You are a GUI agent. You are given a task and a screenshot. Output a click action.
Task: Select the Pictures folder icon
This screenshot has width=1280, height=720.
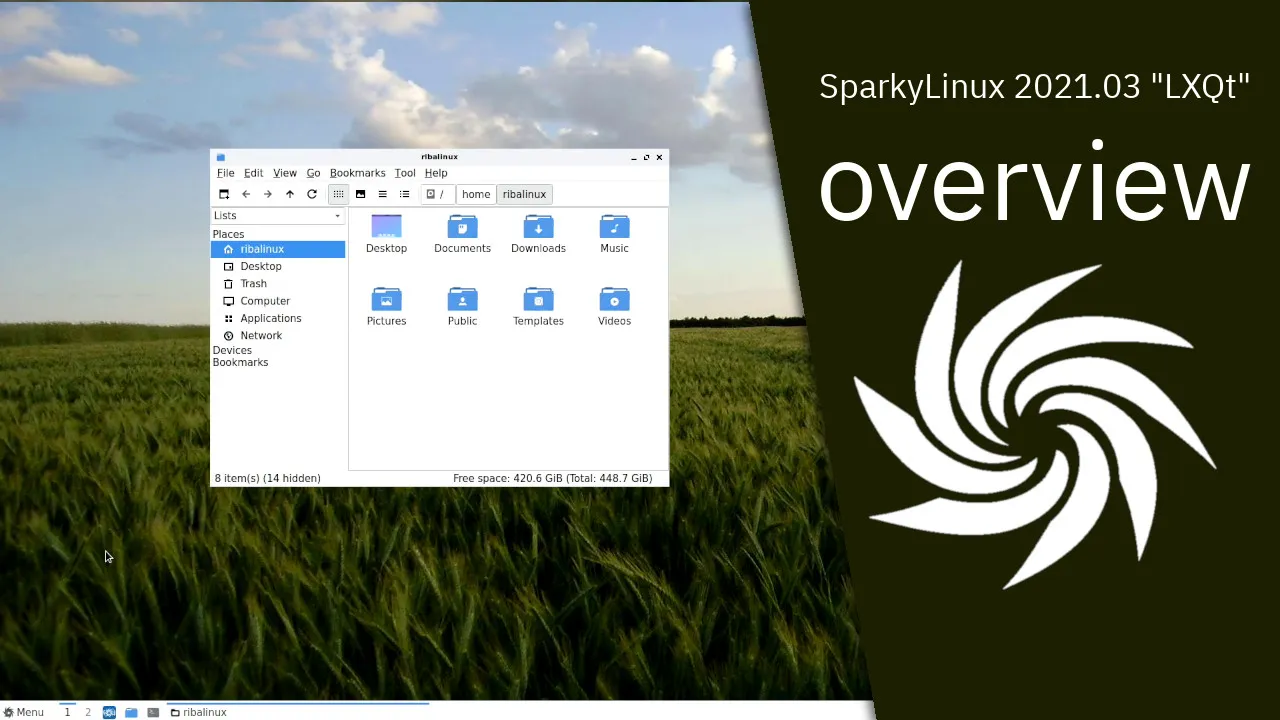386,307
